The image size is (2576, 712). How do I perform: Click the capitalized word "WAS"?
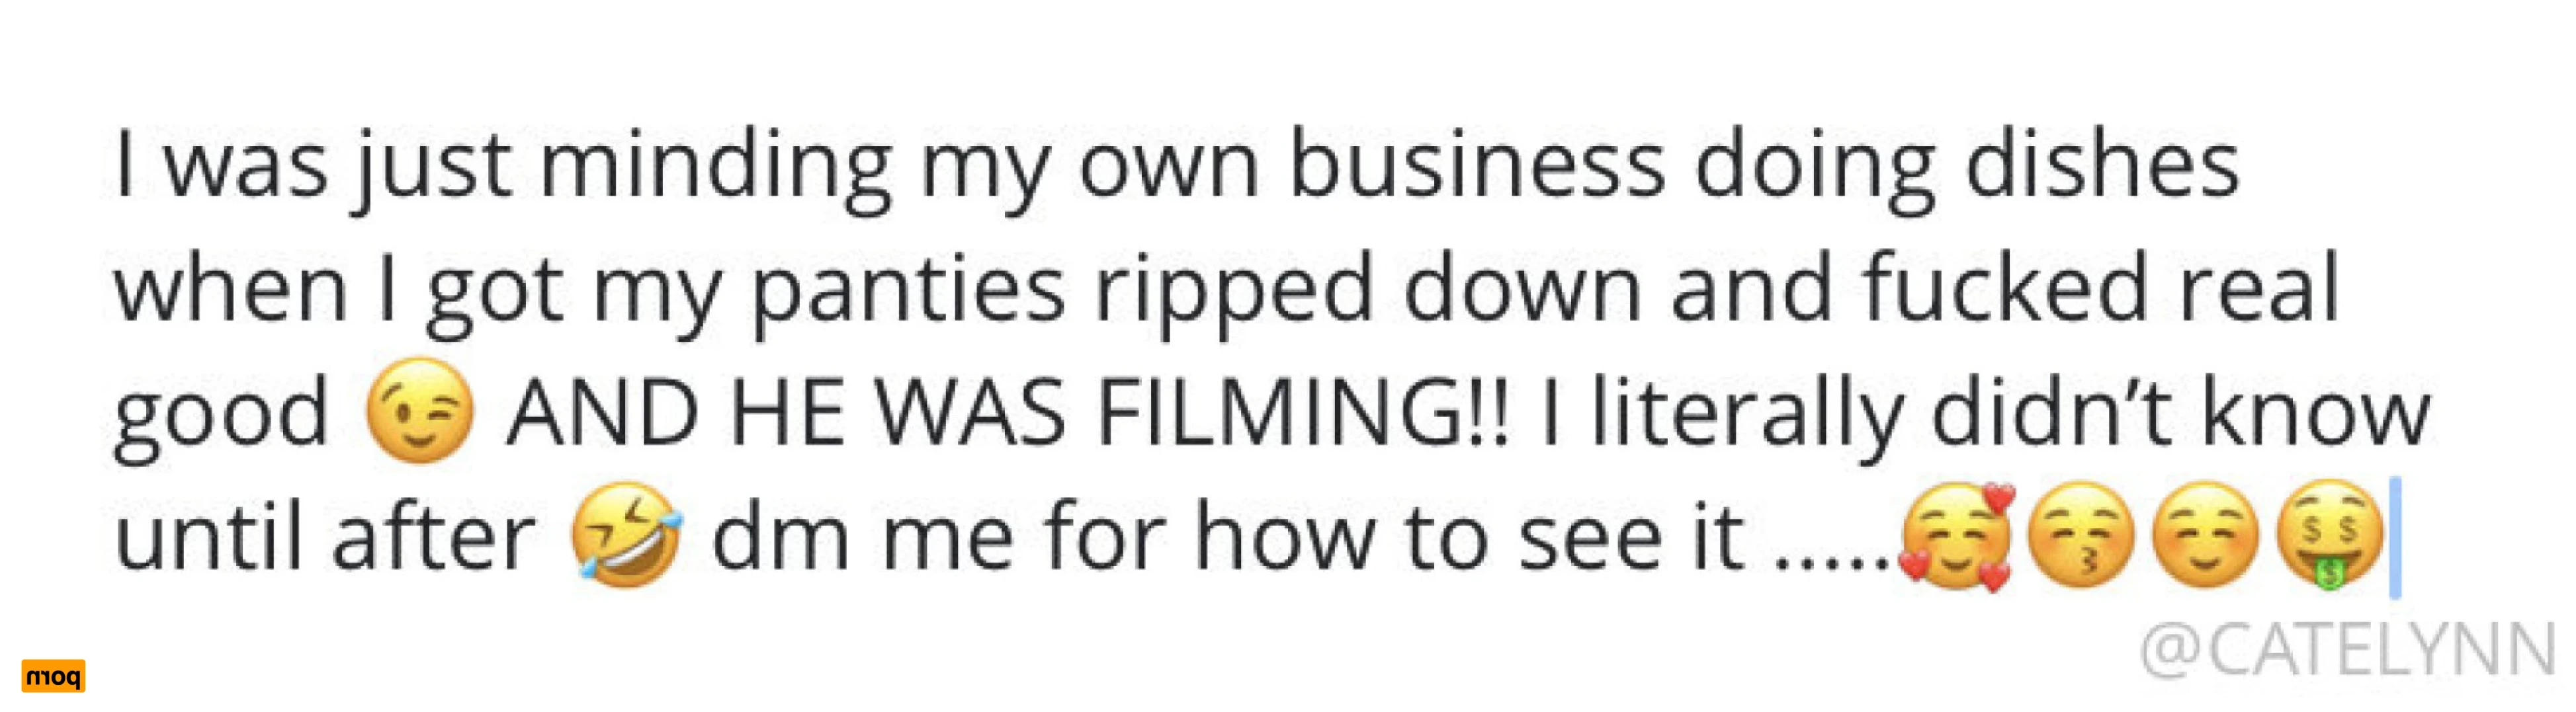pyautogui.click(x=970, y=412)
